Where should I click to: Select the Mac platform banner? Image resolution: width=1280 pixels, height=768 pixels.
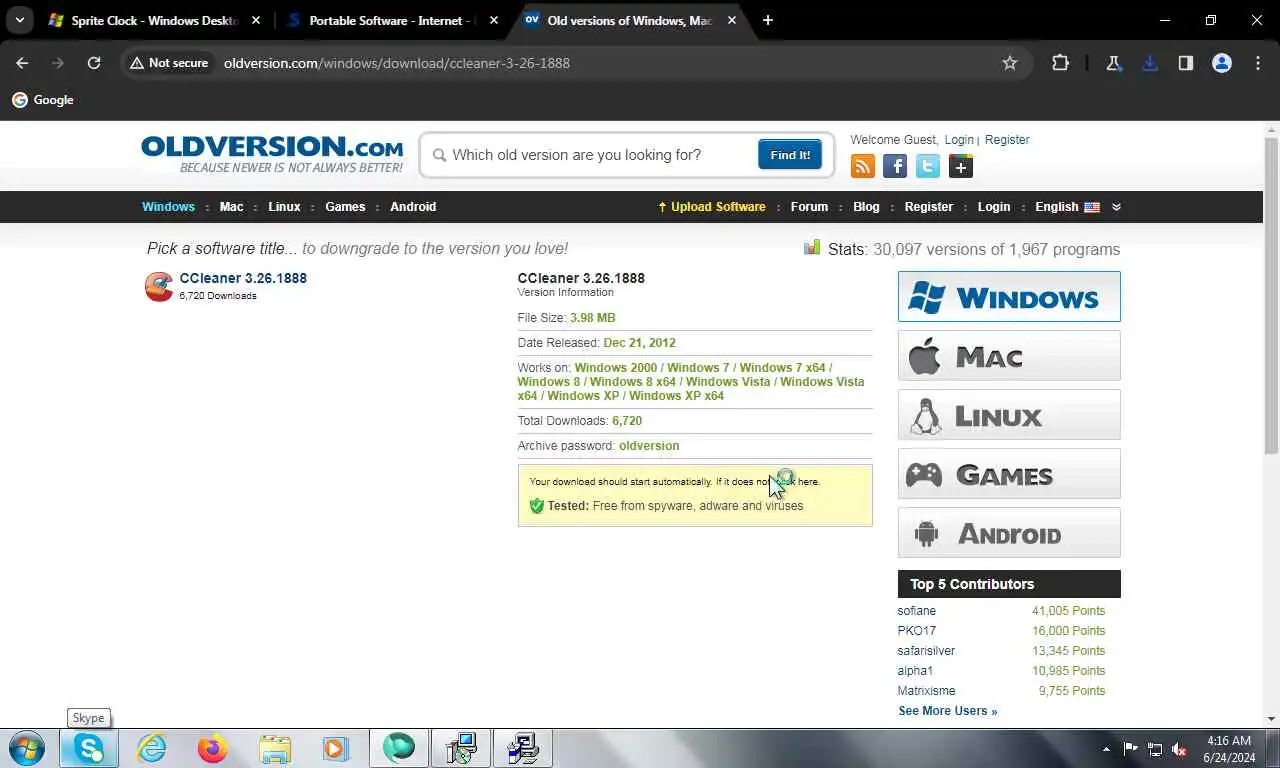pos(1009,356)
